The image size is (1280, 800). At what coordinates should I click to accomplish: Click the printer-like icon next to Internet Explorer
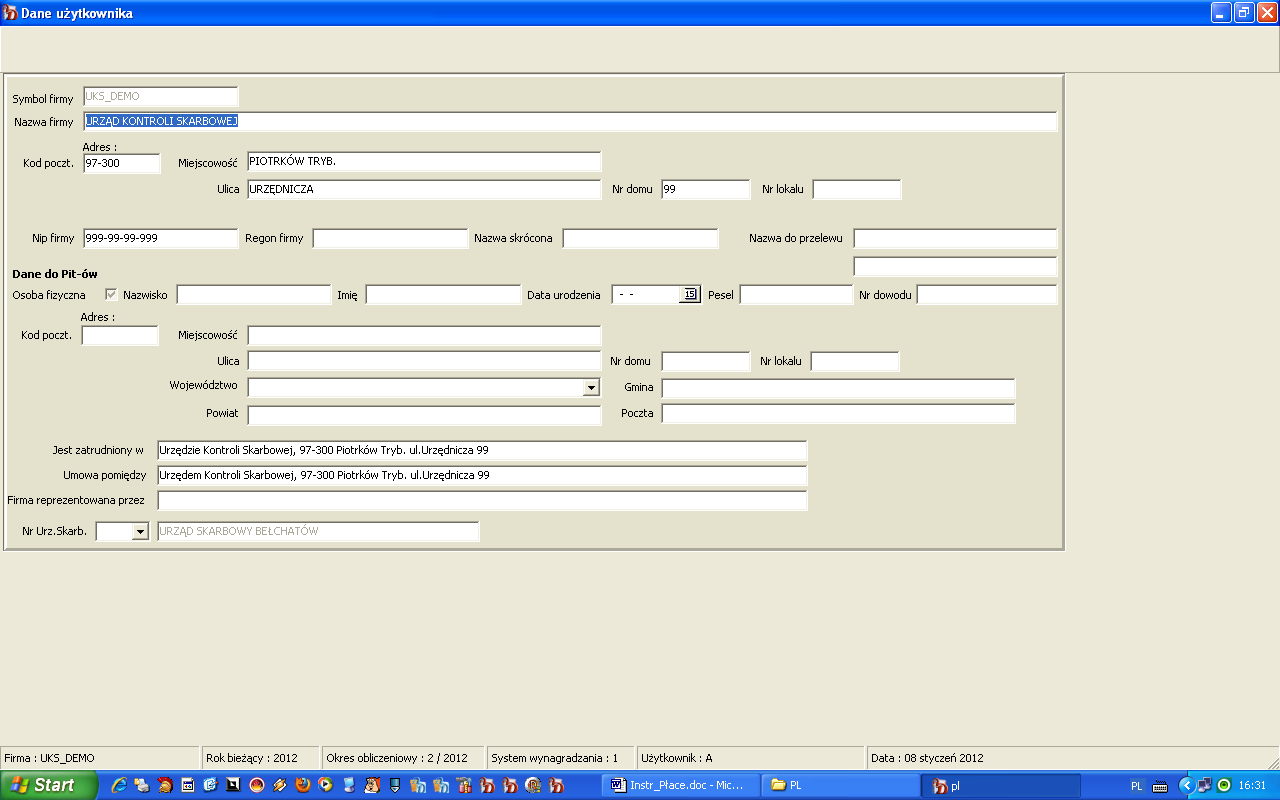[x=141, y=786]
